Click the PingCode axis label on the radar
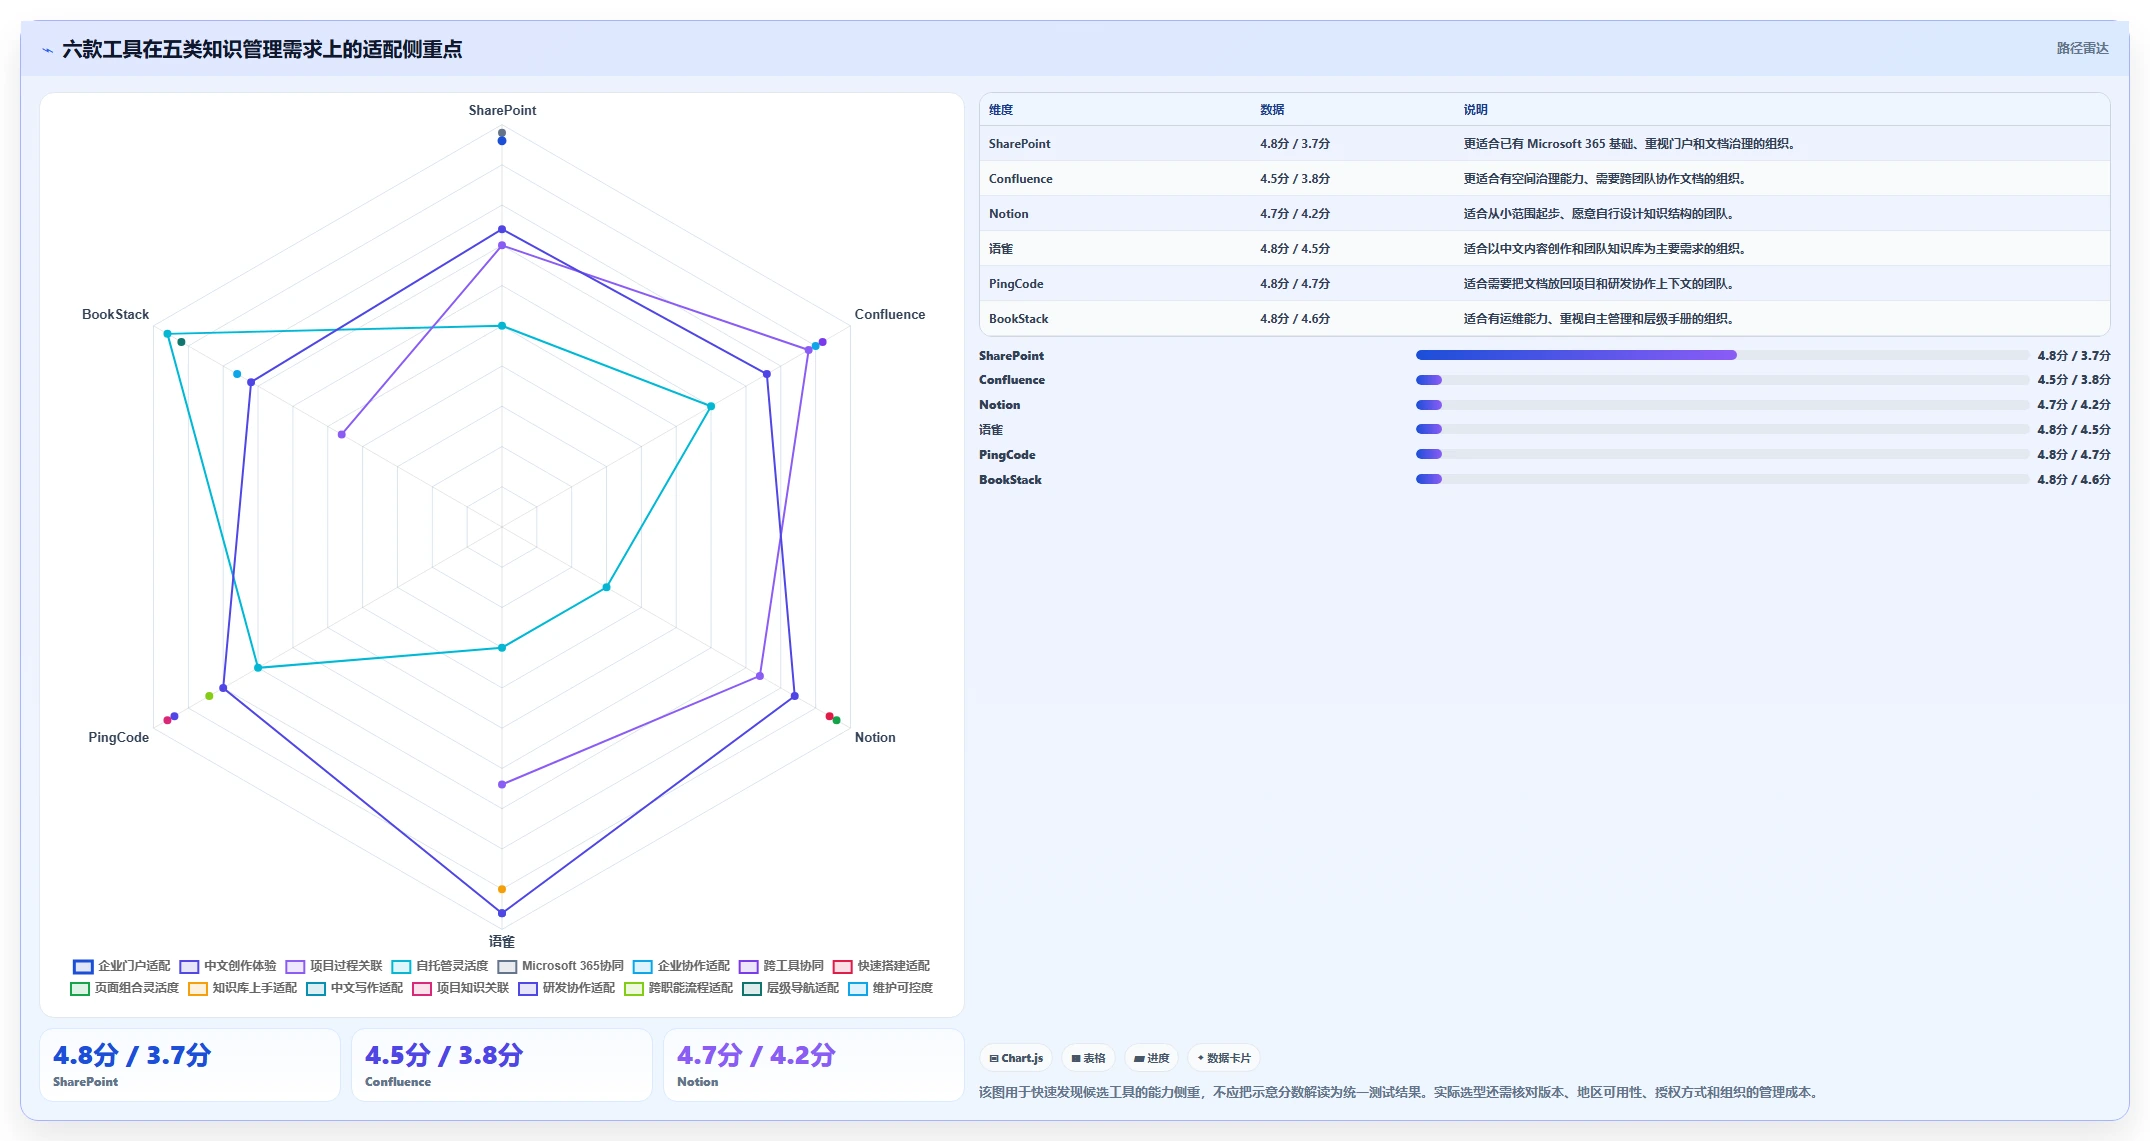 118,737
